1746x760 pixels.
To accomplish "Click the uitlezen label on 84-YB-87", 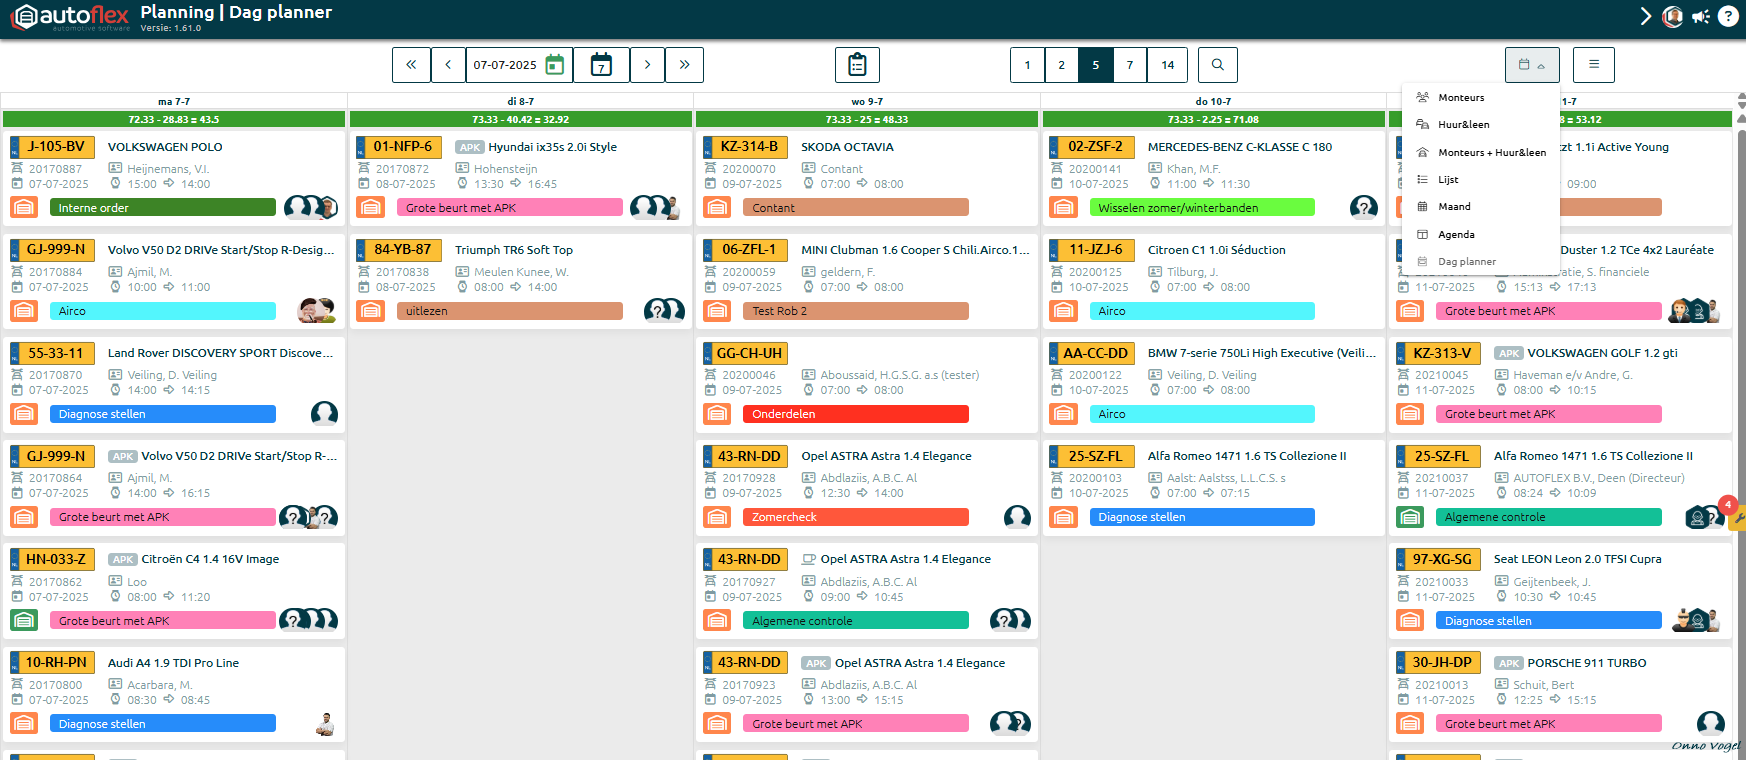I will (509, 311).
